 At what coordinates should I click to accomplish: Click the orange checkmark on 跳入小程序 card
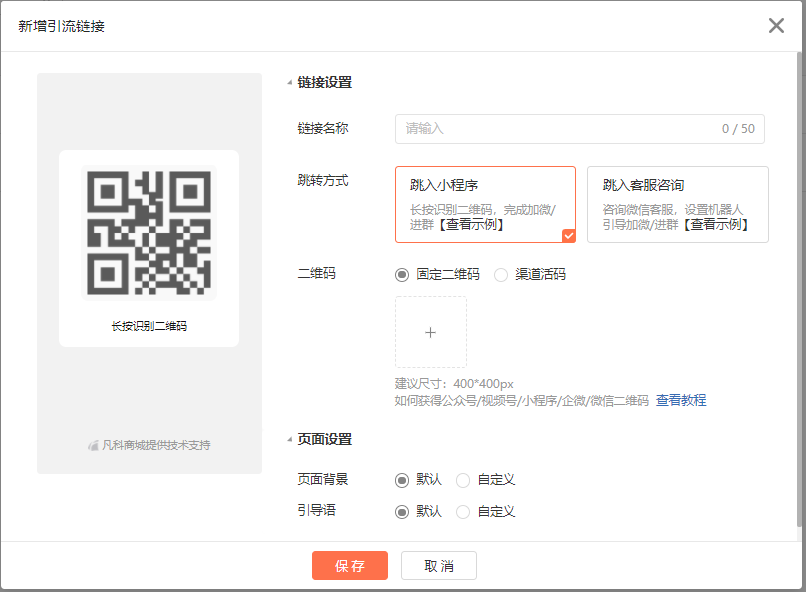click(x=569, y=236)
